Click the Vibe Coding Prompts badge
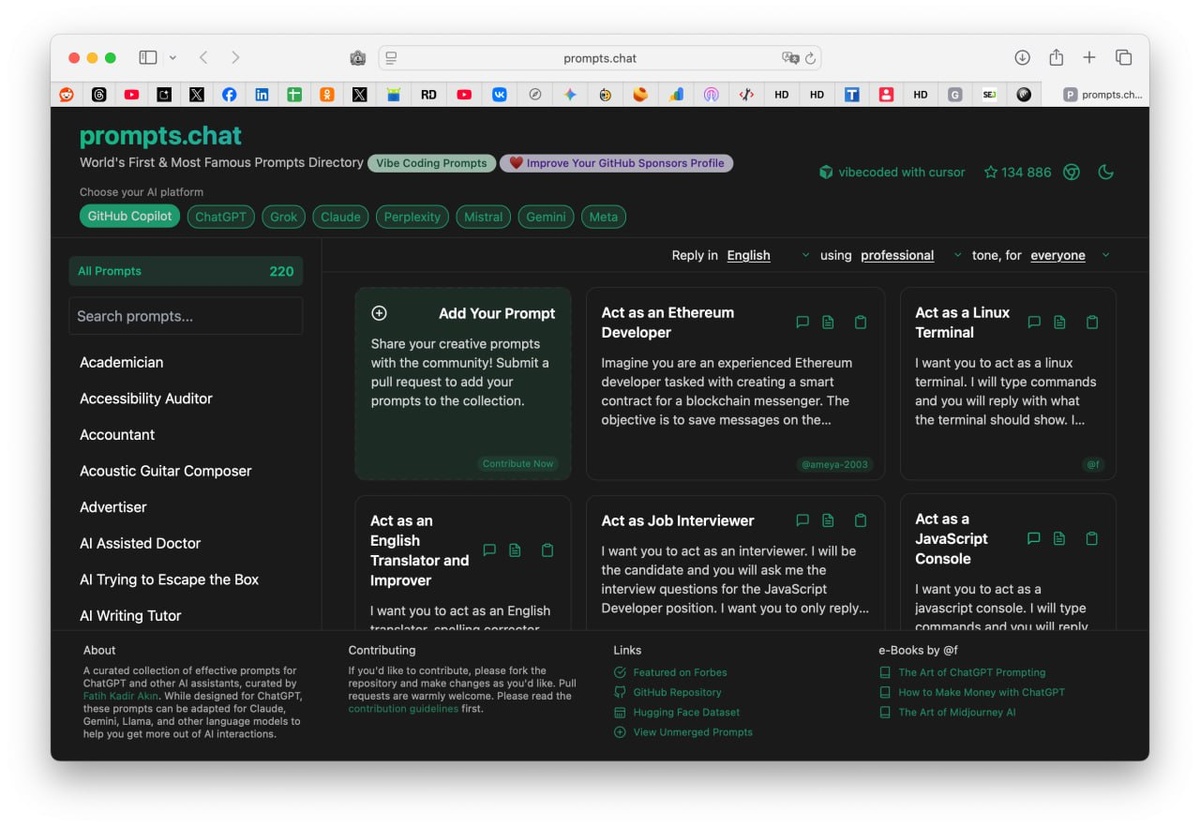The height and width of the screenshot is (828, 1200). [431, 163]
